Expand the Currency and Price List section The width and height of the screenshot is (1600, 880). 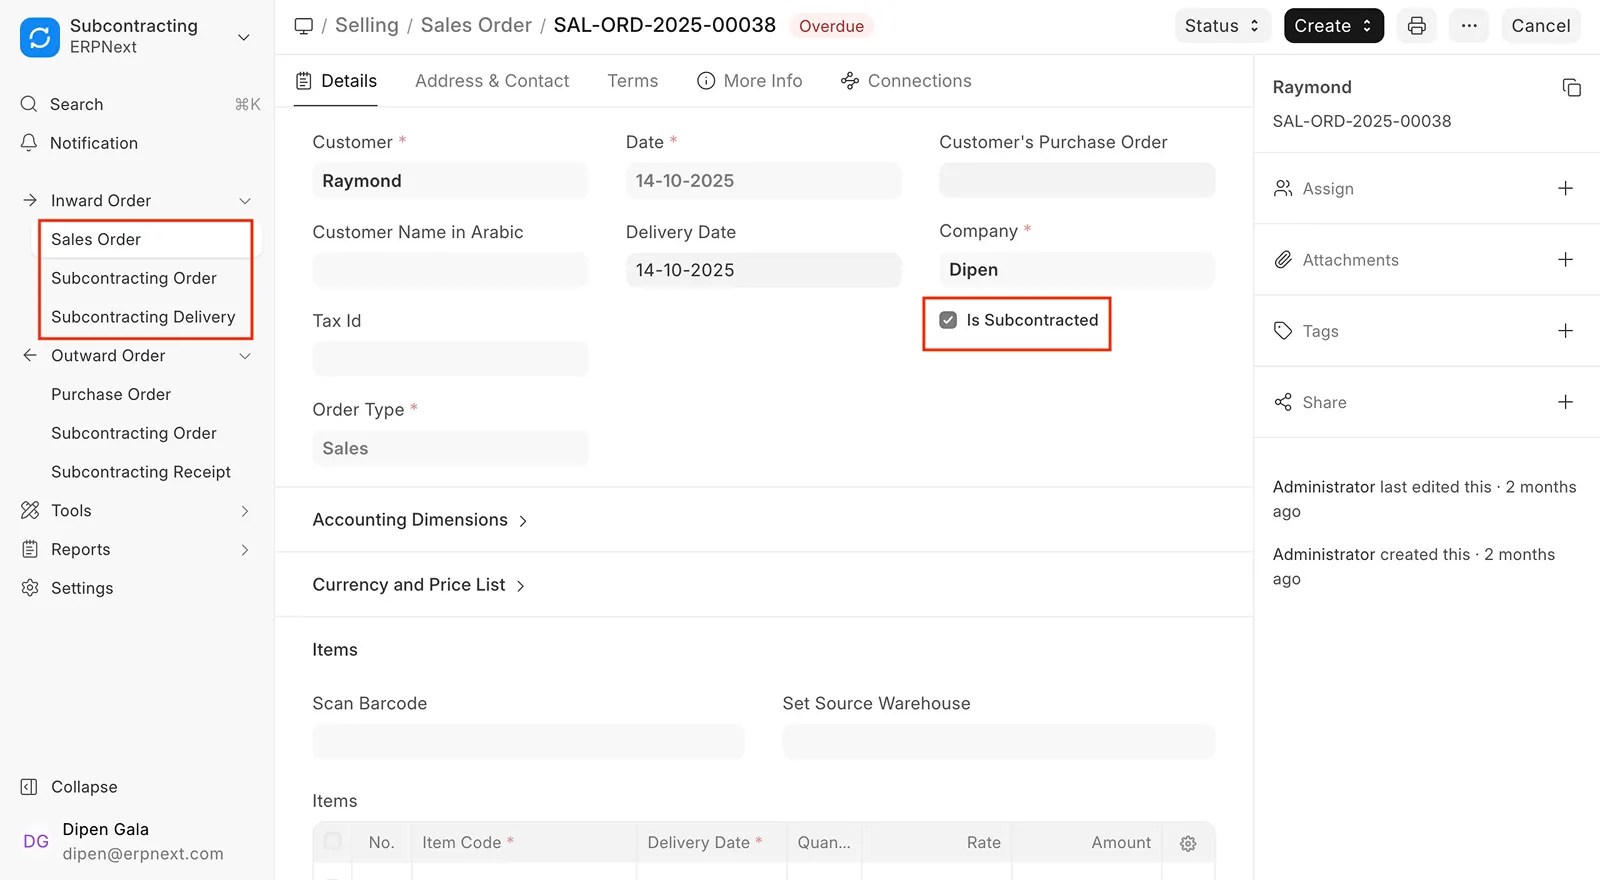[419, 585]
